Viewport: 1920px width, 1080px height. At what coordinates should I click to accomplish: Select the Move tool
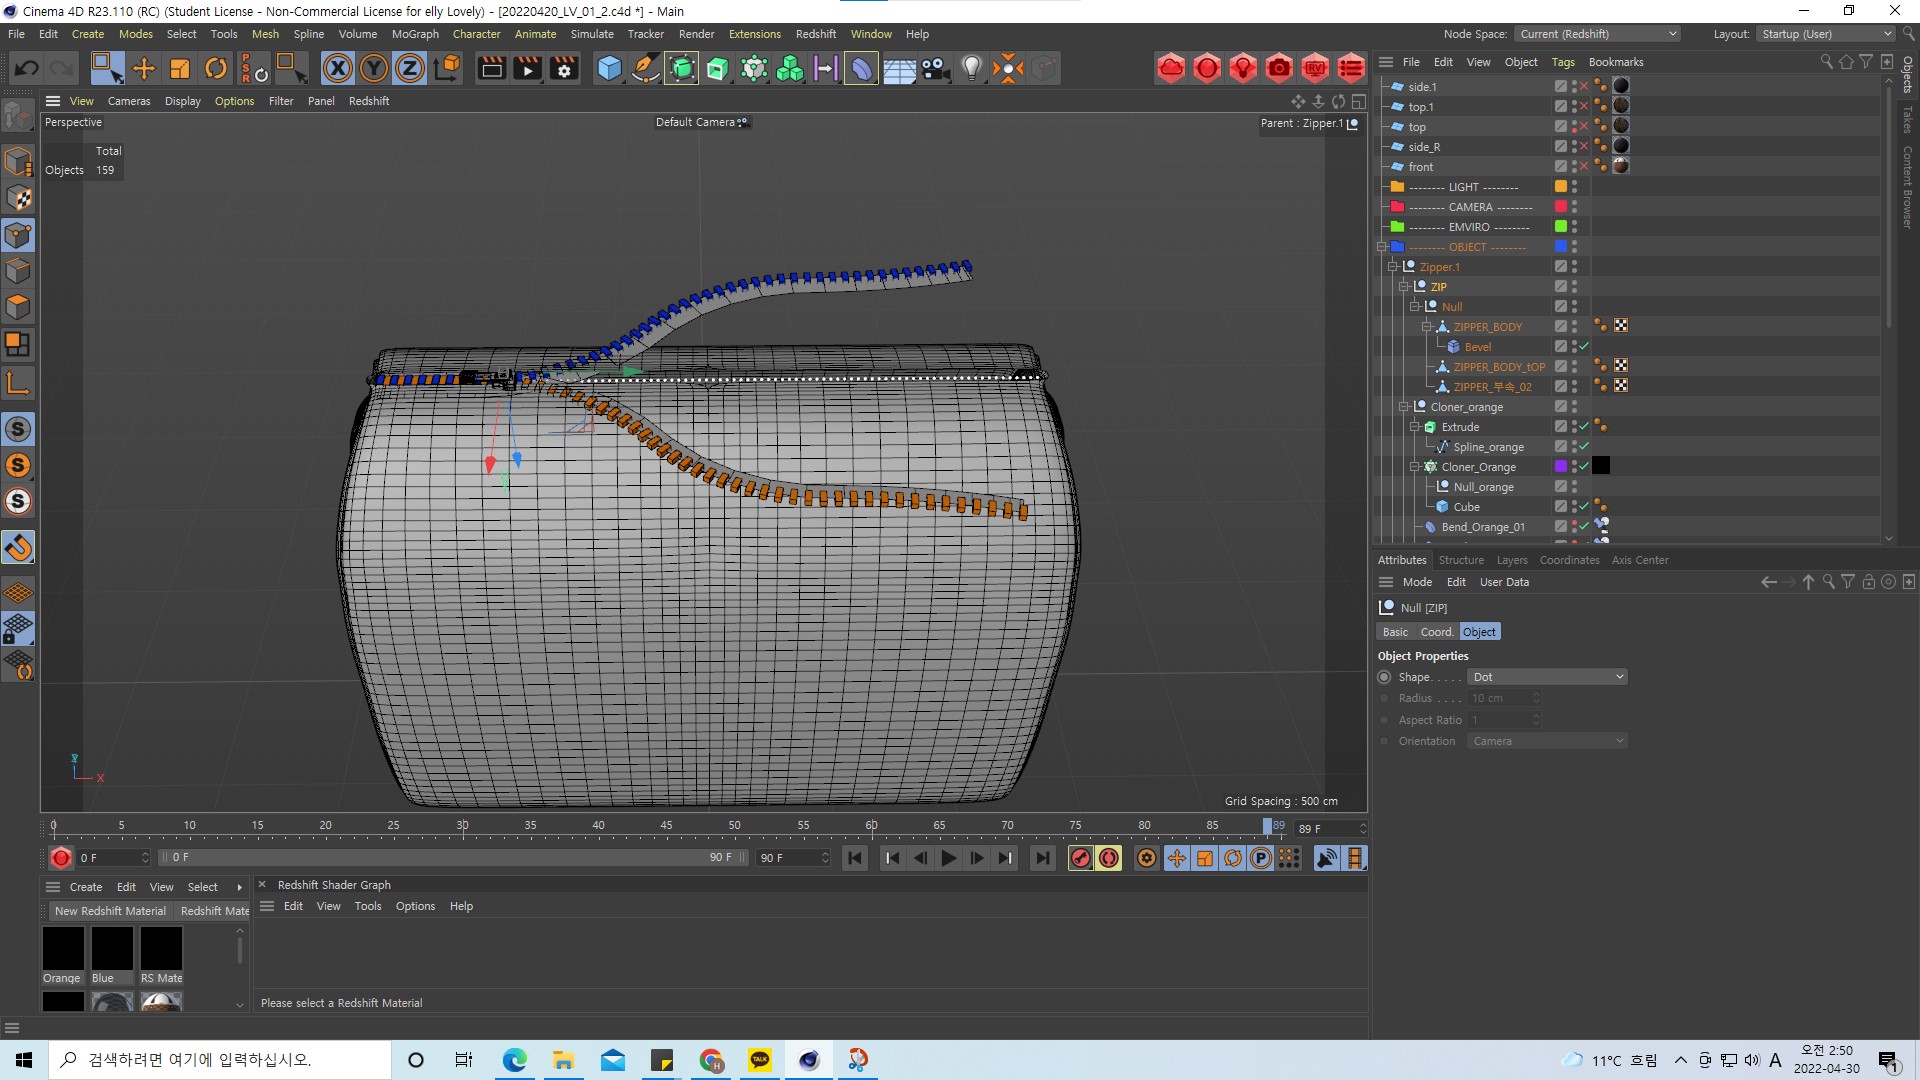pyautogui.click(x=144, y=68)
